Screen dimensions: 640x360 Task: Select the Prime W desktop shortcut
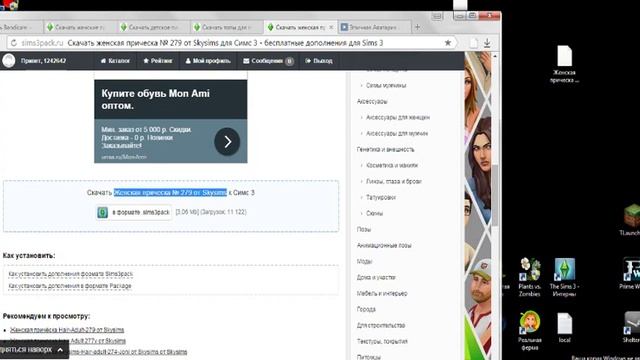630,273
